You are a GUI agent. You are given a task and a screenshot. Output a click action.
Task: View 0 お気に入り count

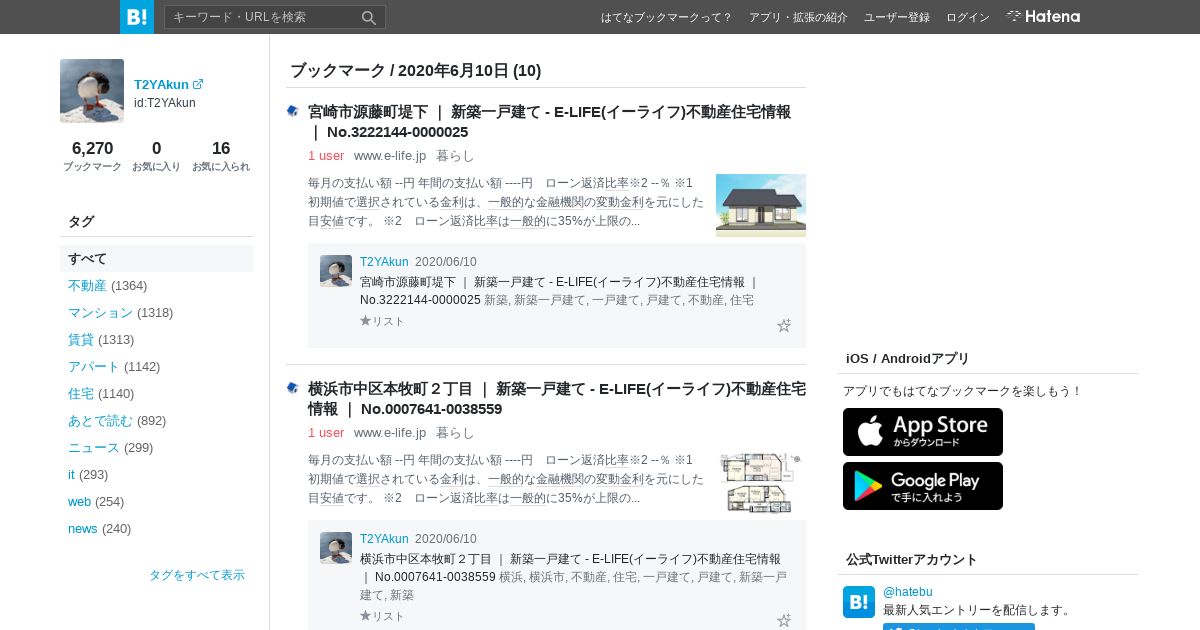coord(156,156)
